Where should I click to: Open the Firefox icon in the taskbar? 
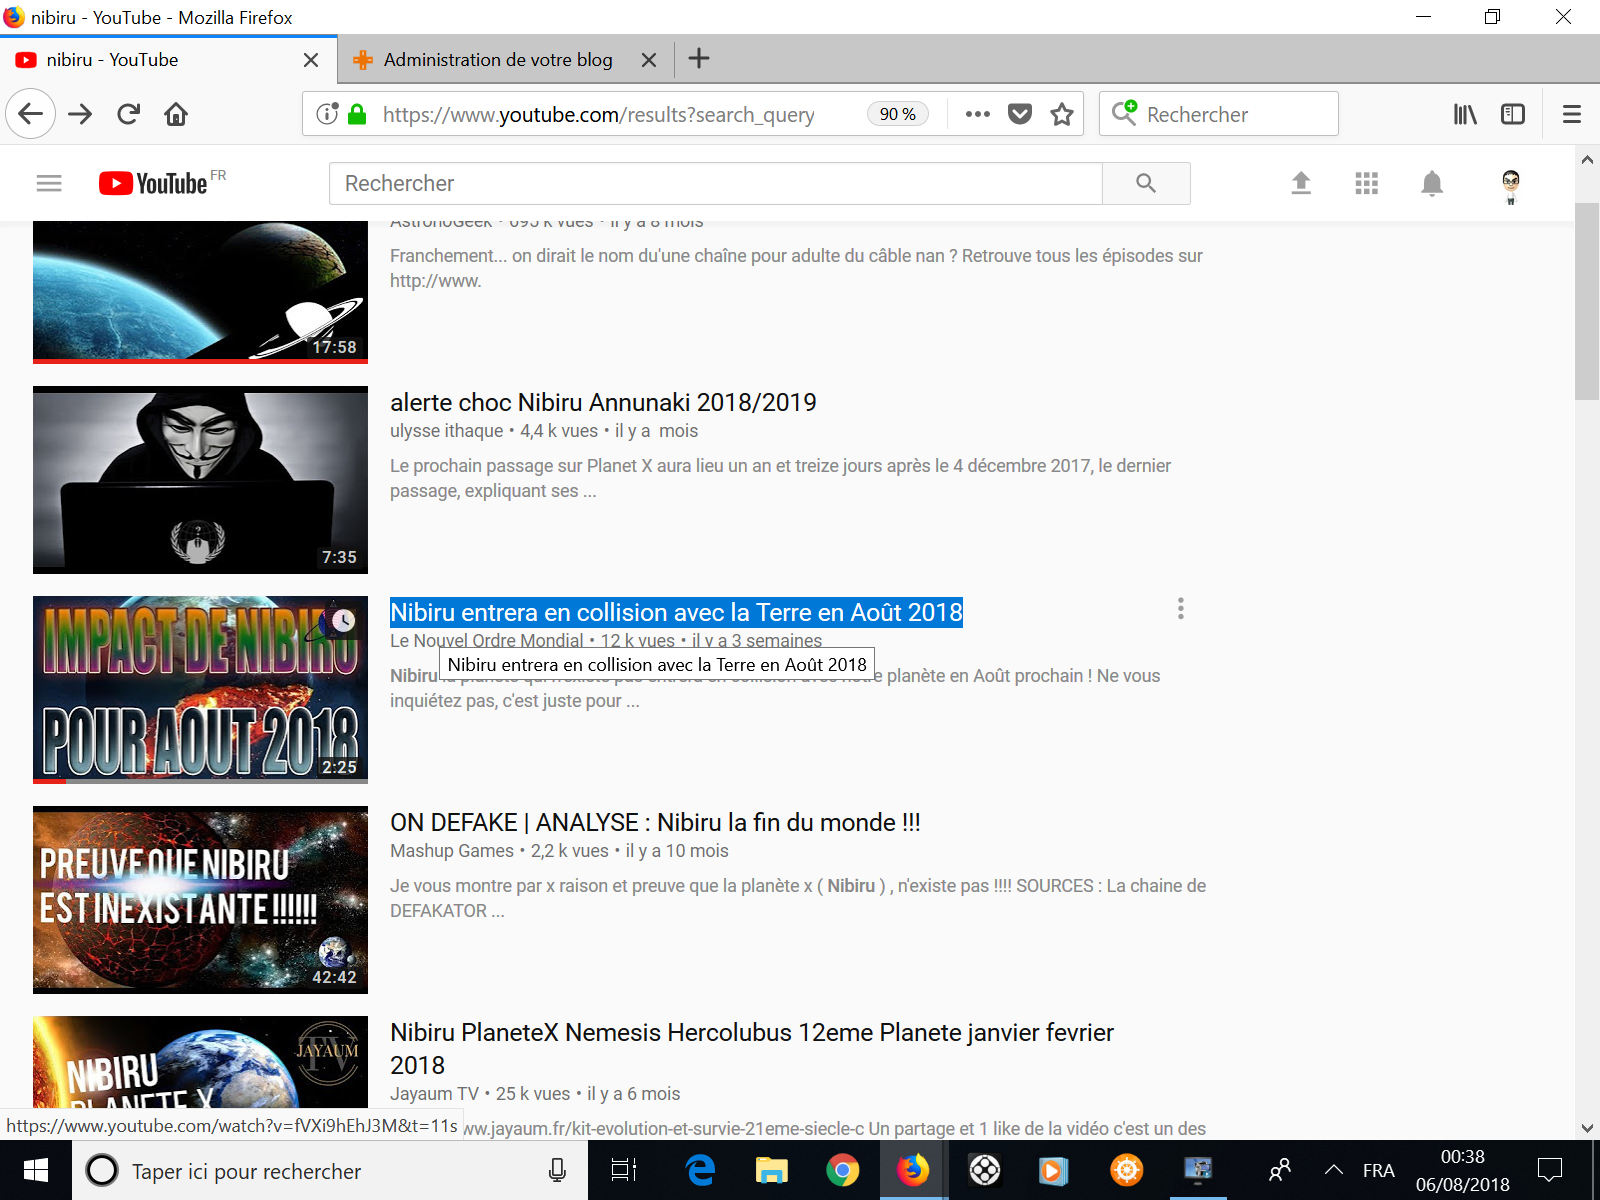(911, 1171)
